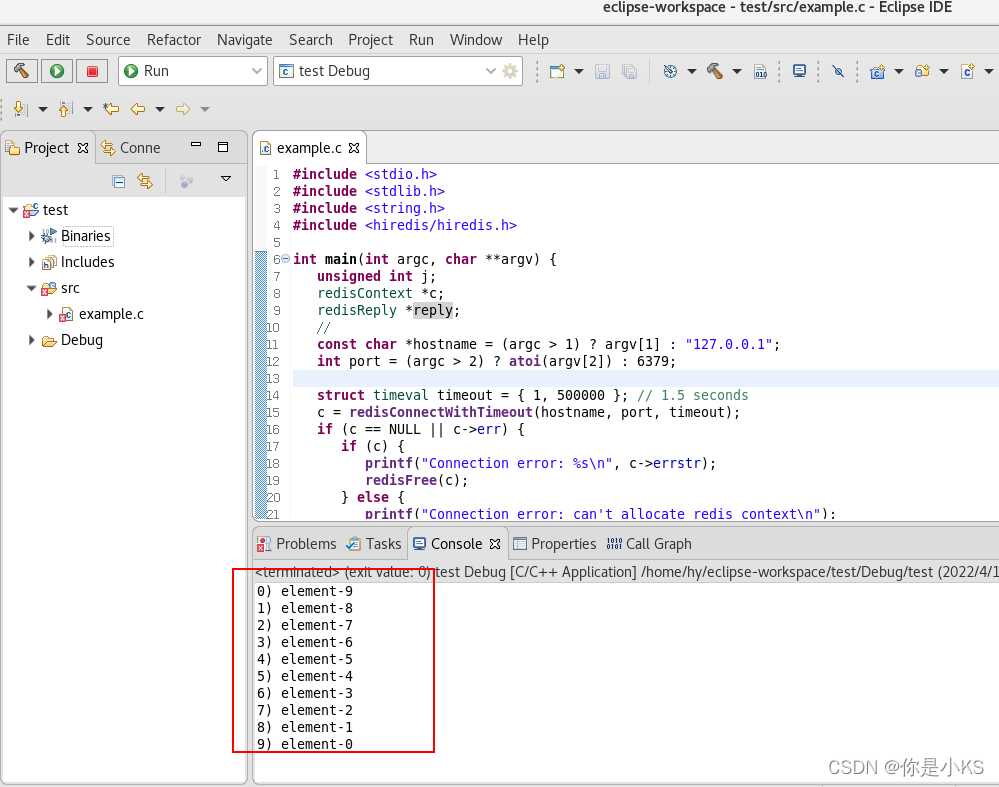
Task: Close the Console view tab
Action: [x=495, y=544]
